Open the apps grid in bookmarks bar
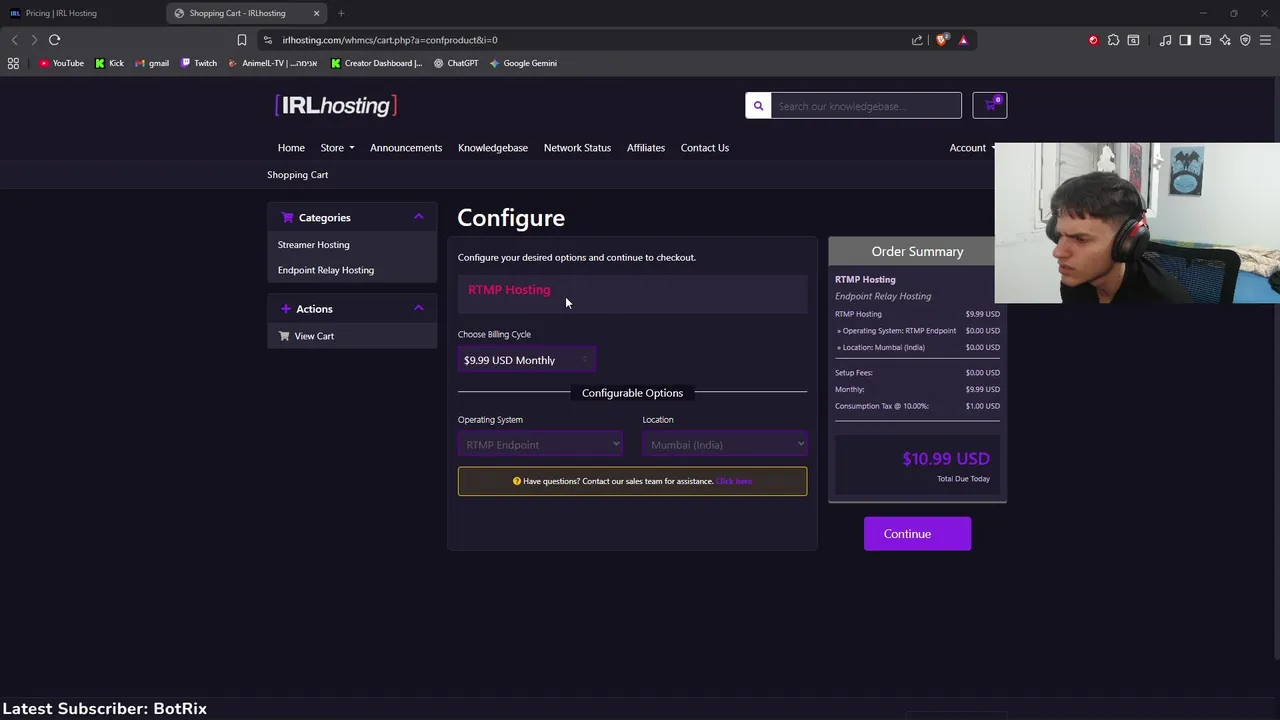The height and width of the screenshot is (720, 1280). [13, 63]
